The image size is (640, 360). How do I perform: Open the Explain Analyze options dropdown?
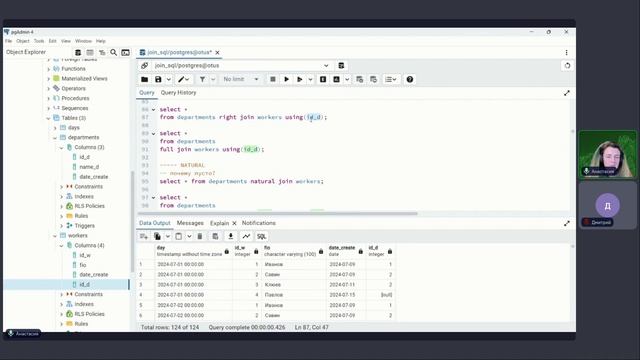pyautogui.click(x=347, y=79)
